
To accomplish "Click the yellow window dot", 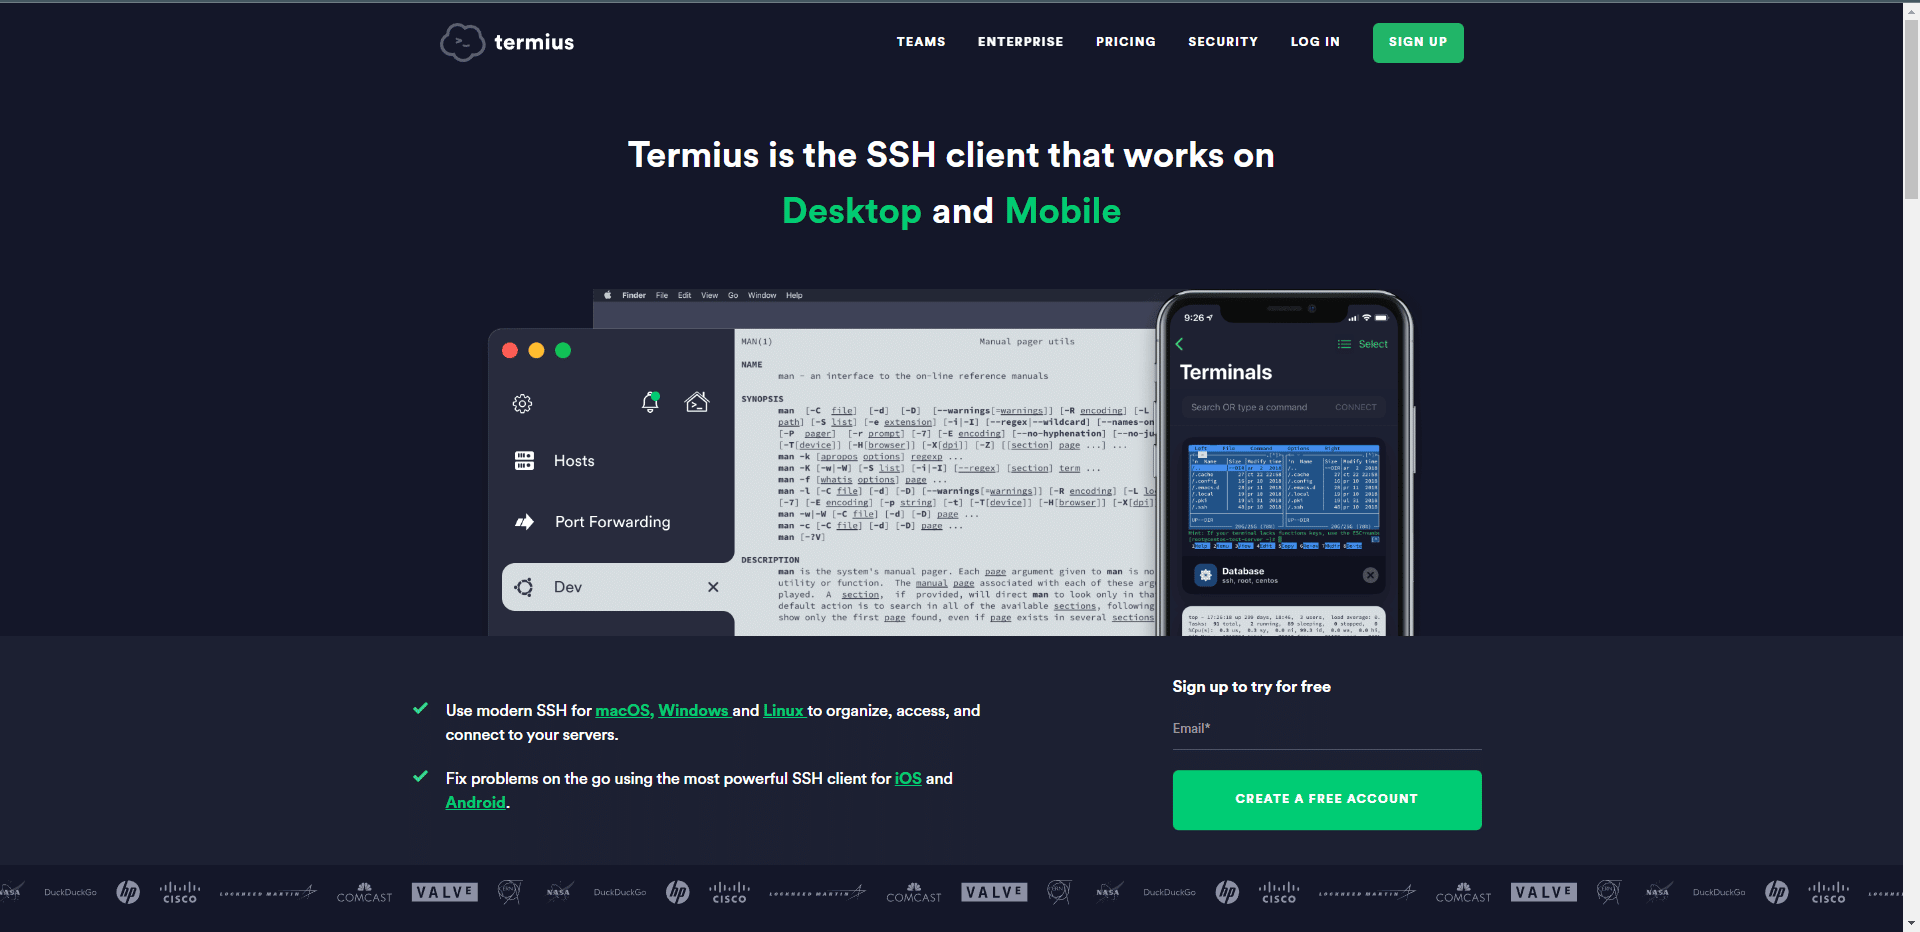I will pyautogui.click(x=536, y=350).
